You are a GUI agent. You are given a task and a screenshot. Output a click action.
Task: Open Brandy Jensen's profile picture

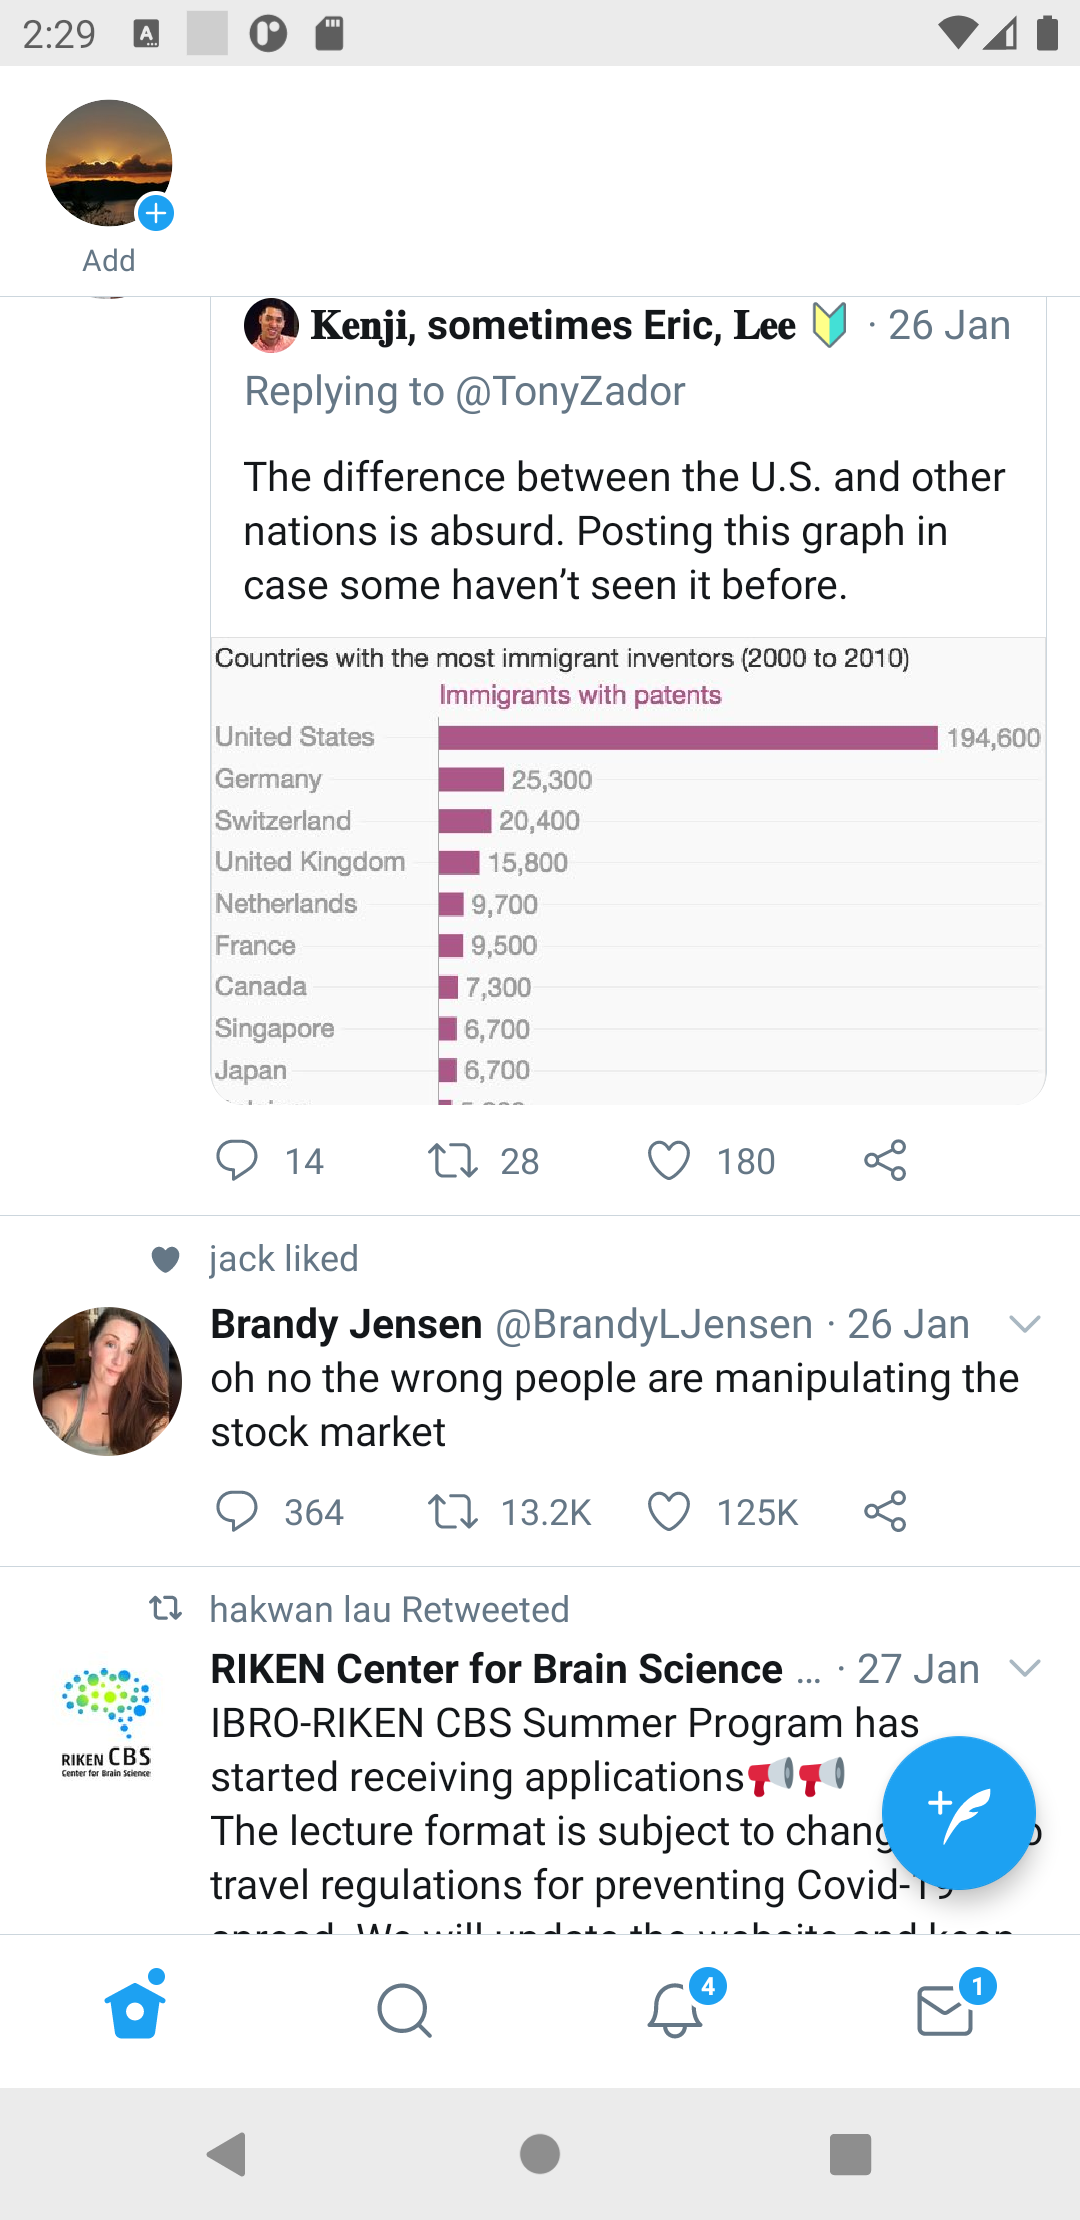pos(108,1381)
